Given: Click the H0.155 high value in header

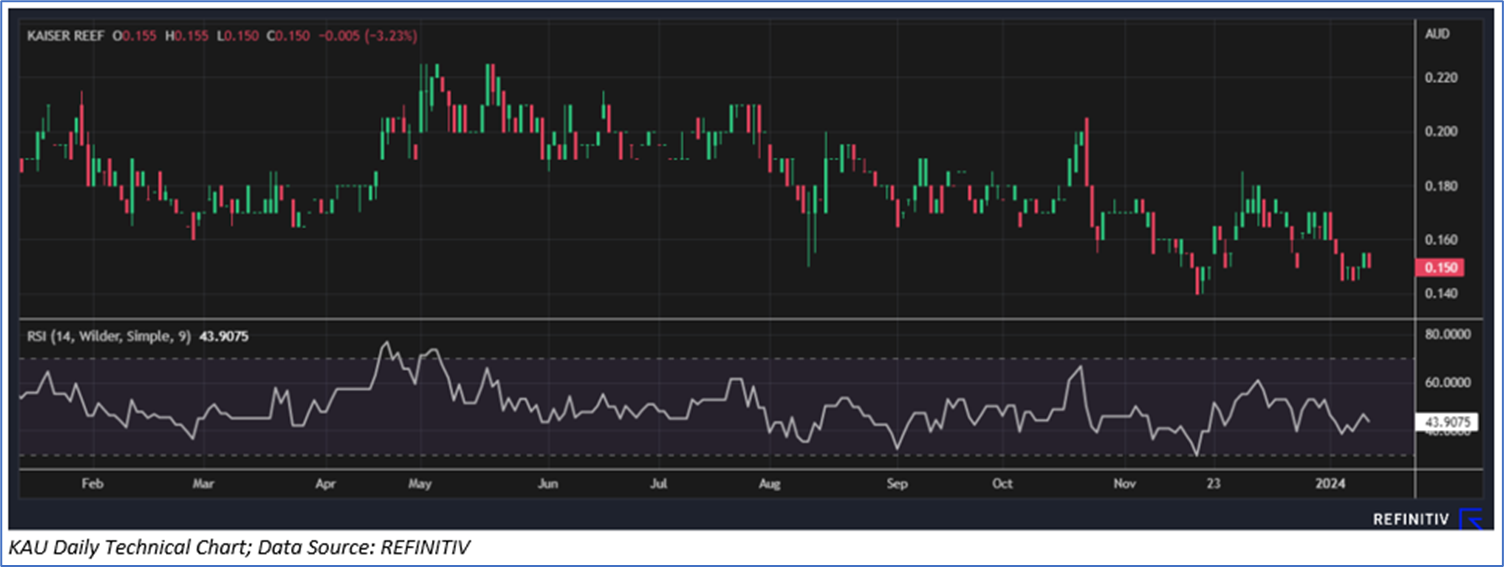Looking at the screenshot, I should point(184,36).
